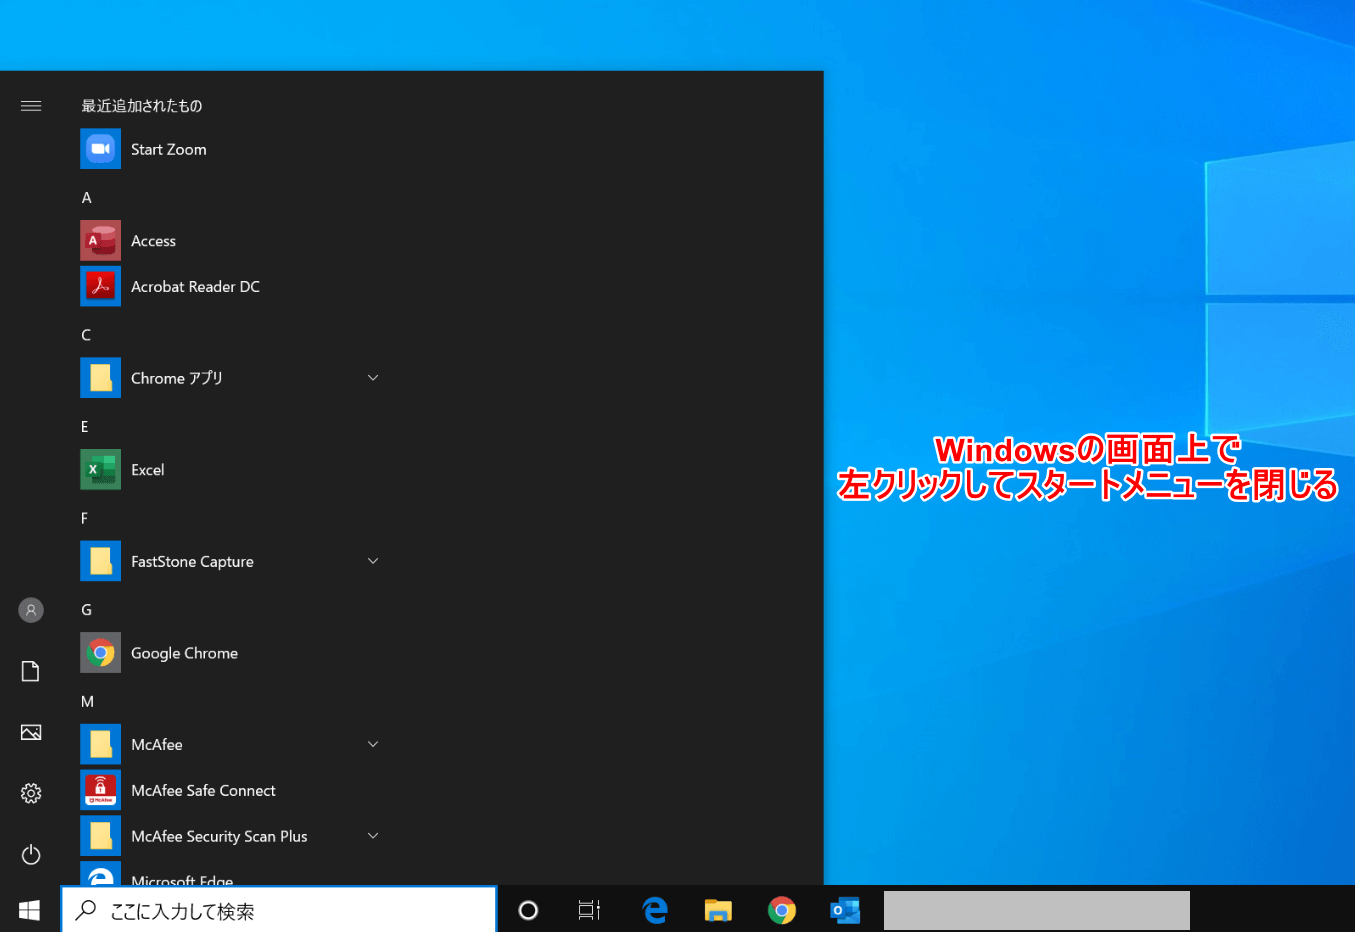The image size is (1355, 932).
Task: Click the magnifier icon in search box
Action: coord(87,910)
